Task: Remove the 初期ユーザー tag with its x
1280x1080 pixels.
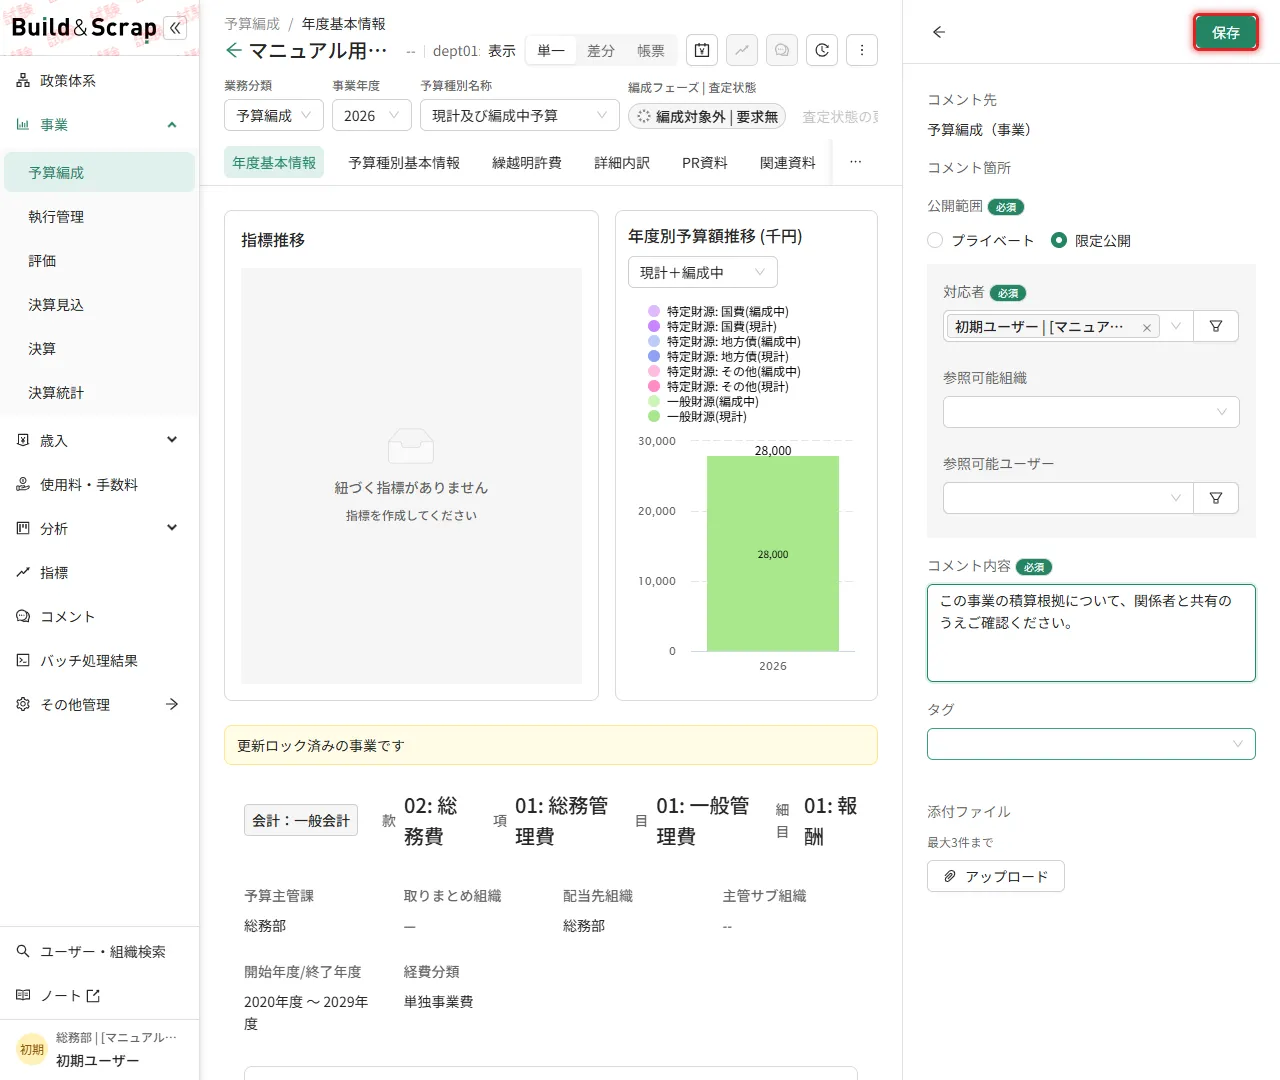Action: tap(1146, 328)
